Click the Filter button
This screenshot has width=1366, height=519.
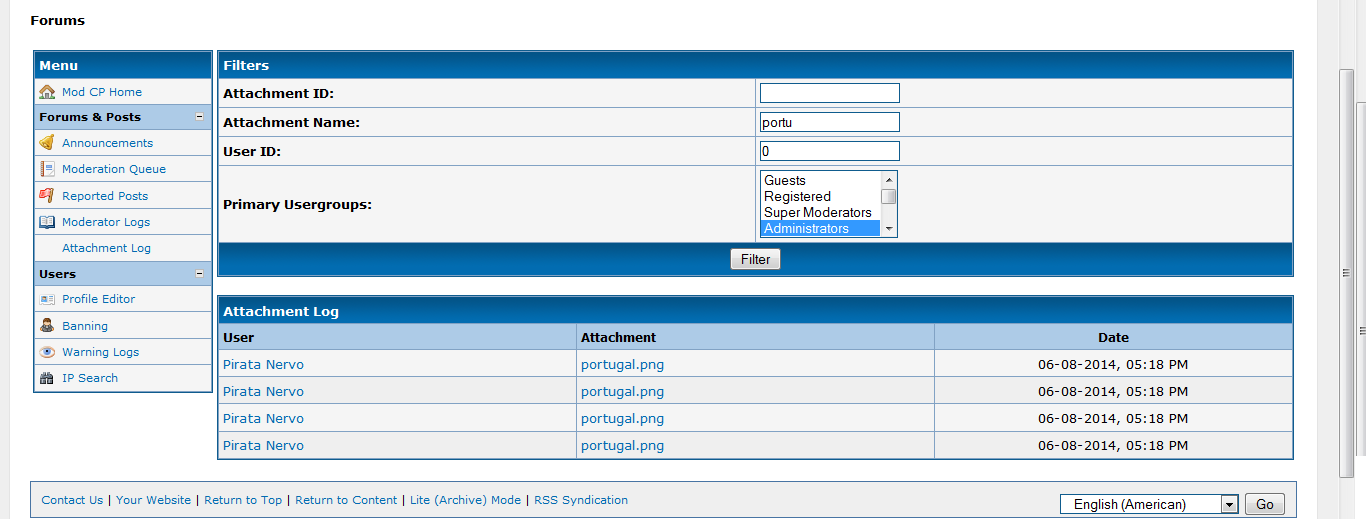(755, 259)
